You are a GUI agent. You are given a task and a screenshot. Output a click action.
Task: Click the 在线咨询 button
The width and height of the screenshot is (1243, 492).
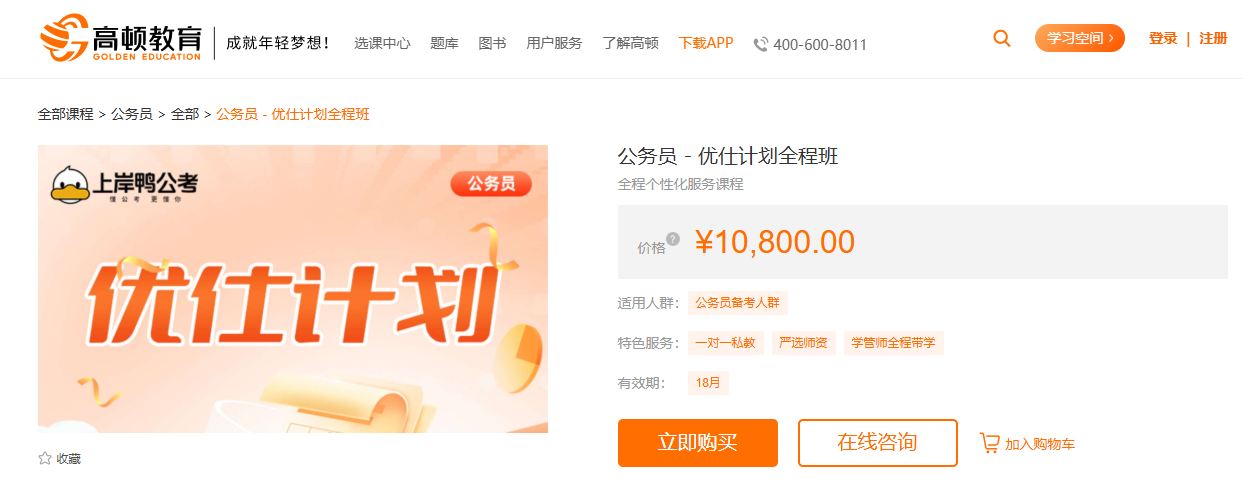coord(878,443)
